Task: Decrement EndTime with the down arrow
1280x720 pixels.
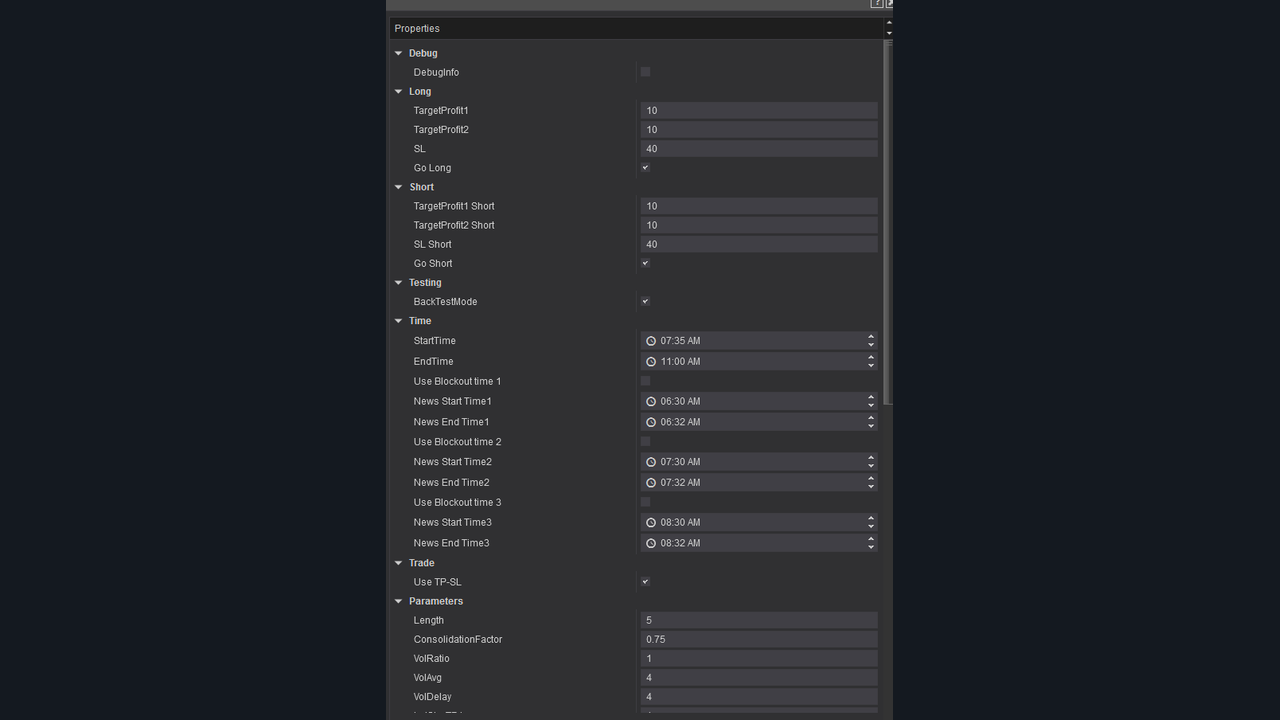Action: click(871, 366)
